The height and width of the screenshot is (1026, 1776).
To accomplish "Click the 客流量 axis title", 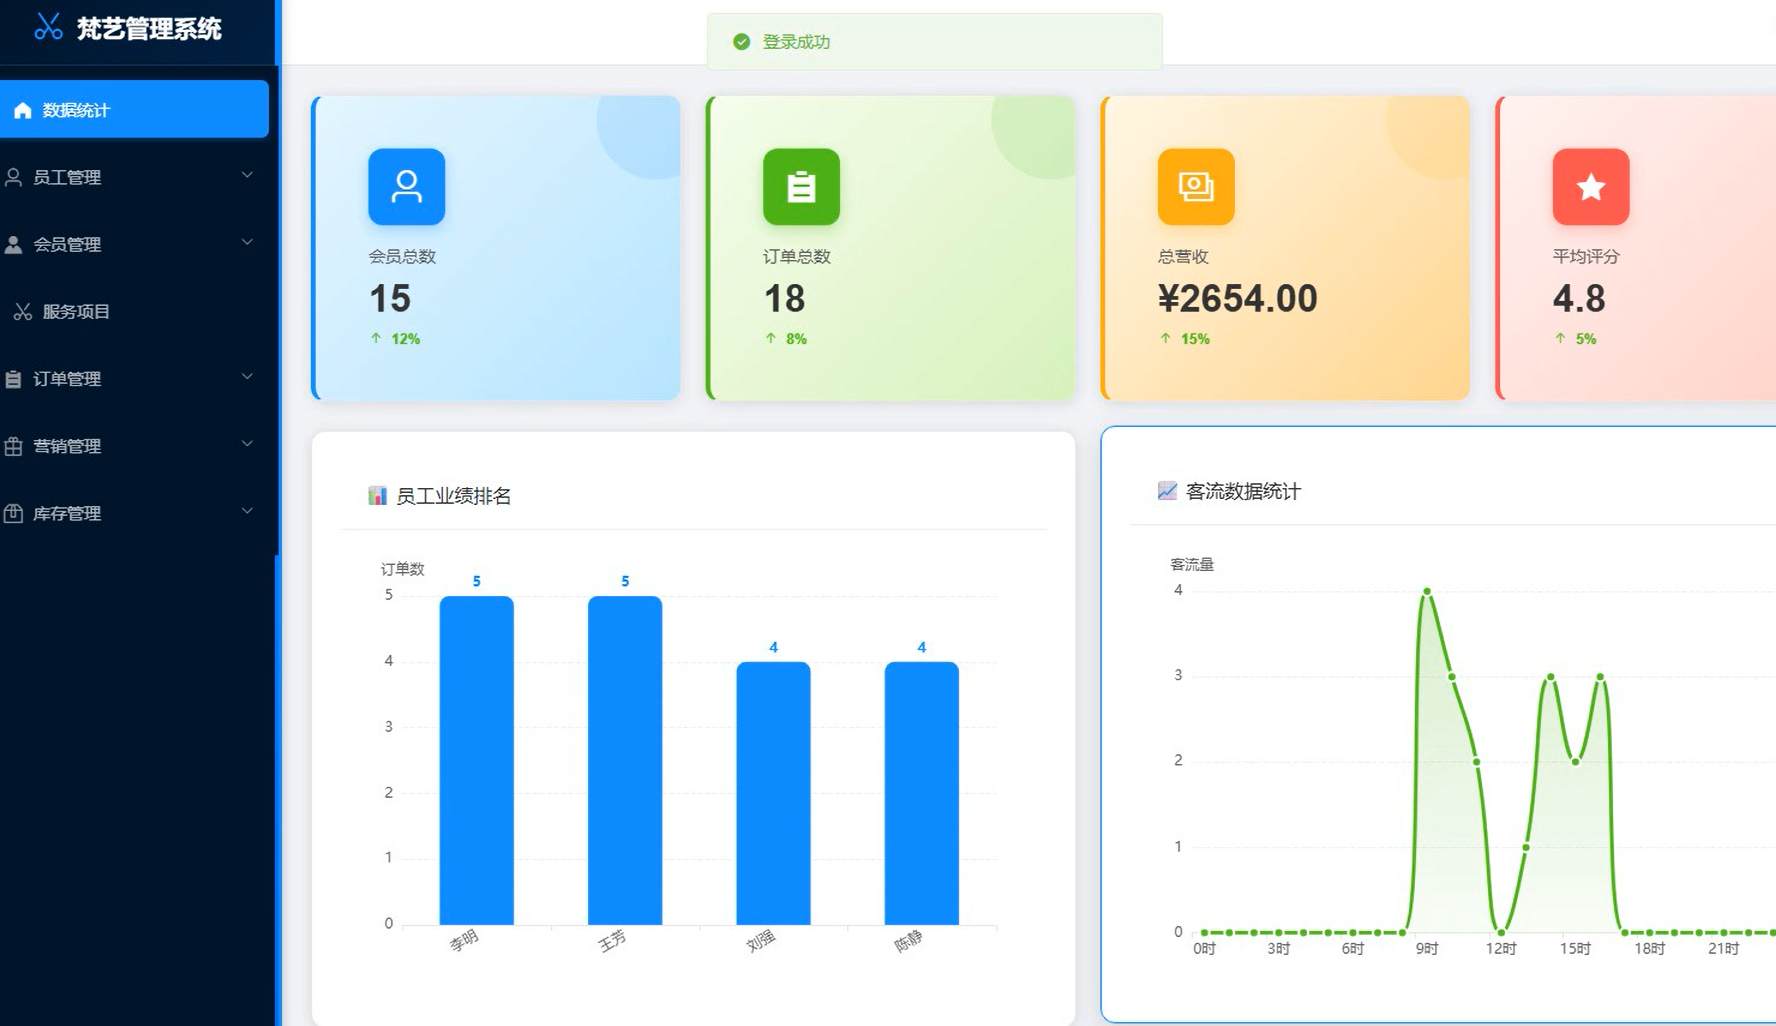I will coord(1192,564).
